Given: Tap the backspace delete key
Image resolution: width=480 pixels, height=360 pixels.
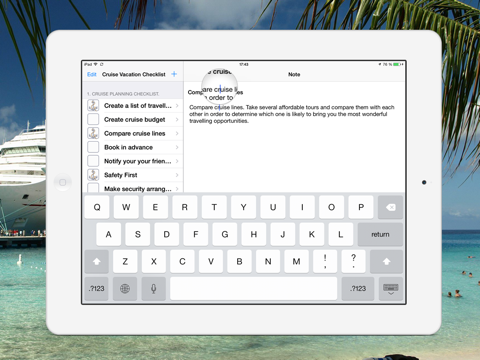Looking at the screenshot, I should (390, 207).
